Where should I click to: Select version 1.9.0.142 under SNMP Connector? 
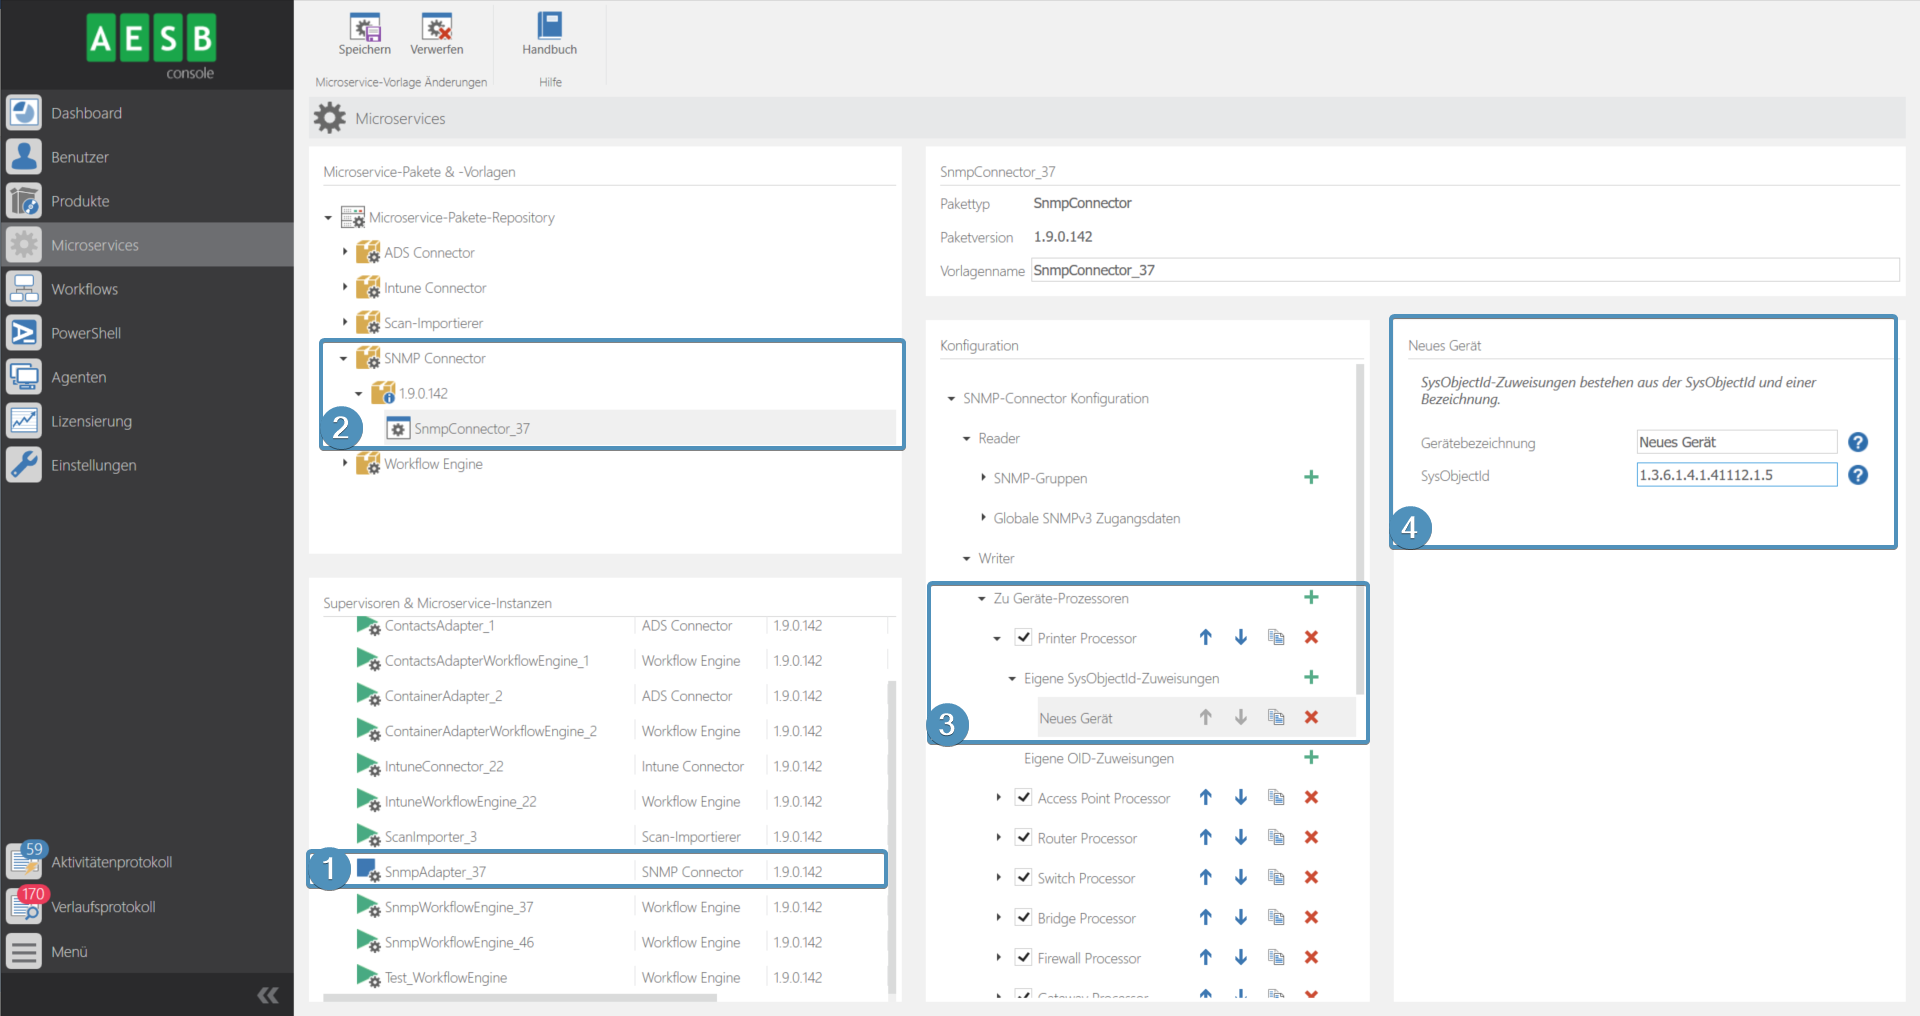(423, 394)
